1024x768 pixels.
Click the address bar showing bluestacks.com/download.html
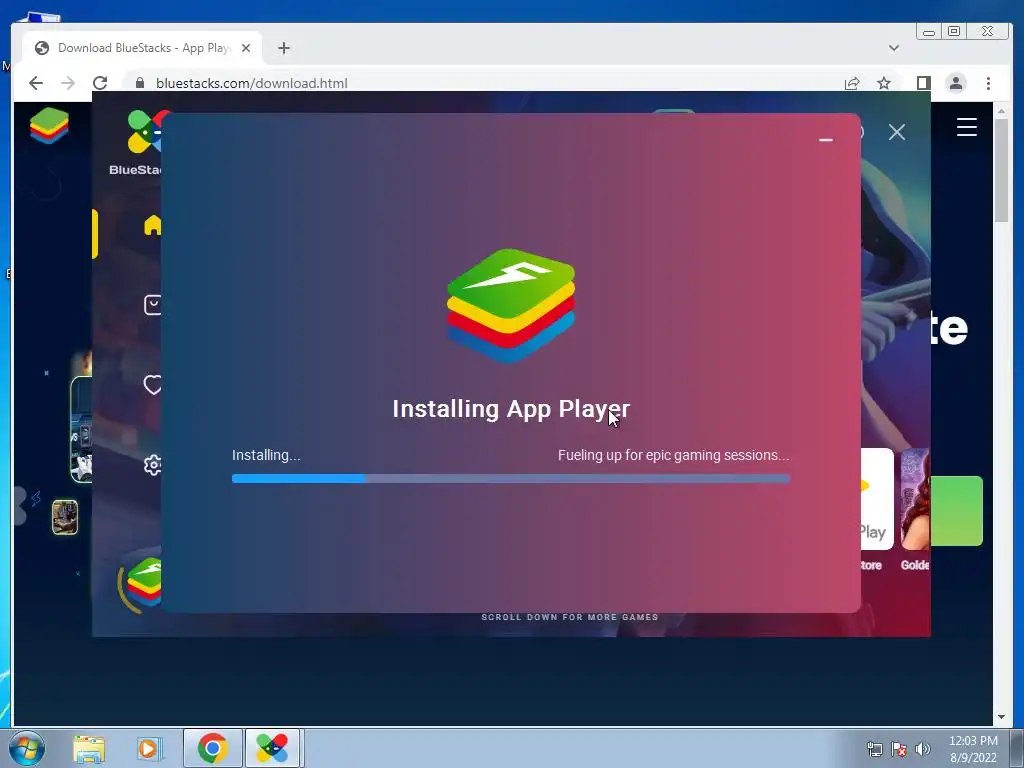point(483,83)
